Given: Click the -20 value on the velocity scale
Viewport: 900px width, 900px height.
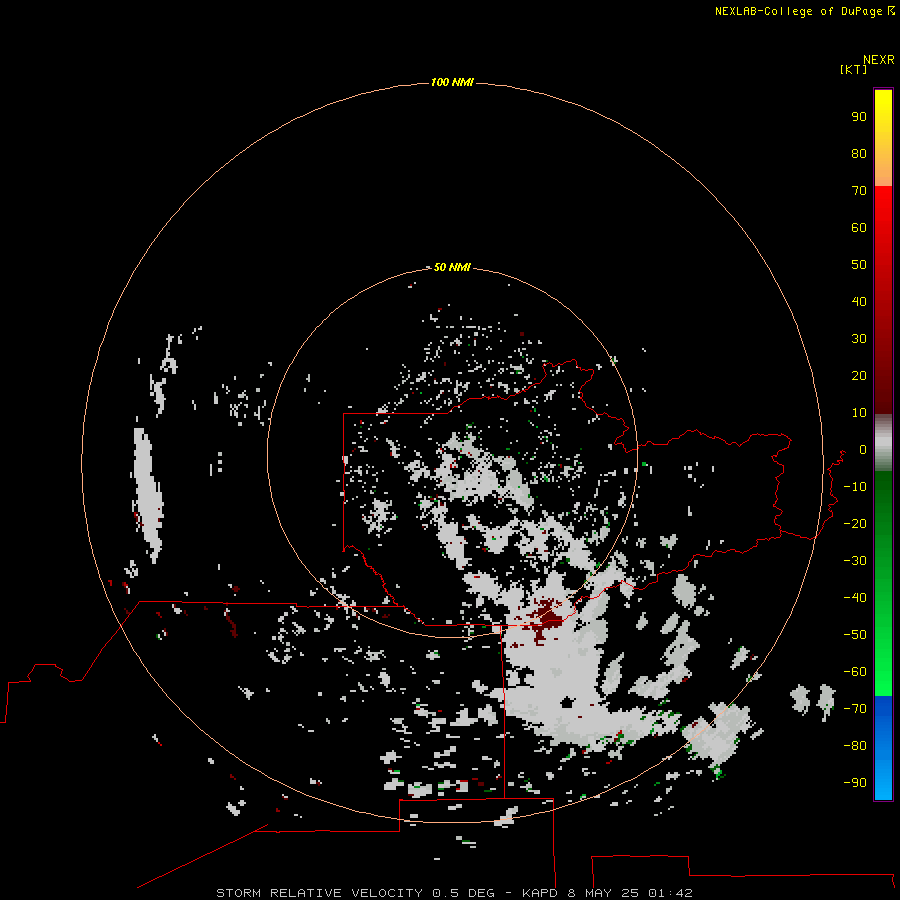Looking at the screenshot, I should click(855, 523).
